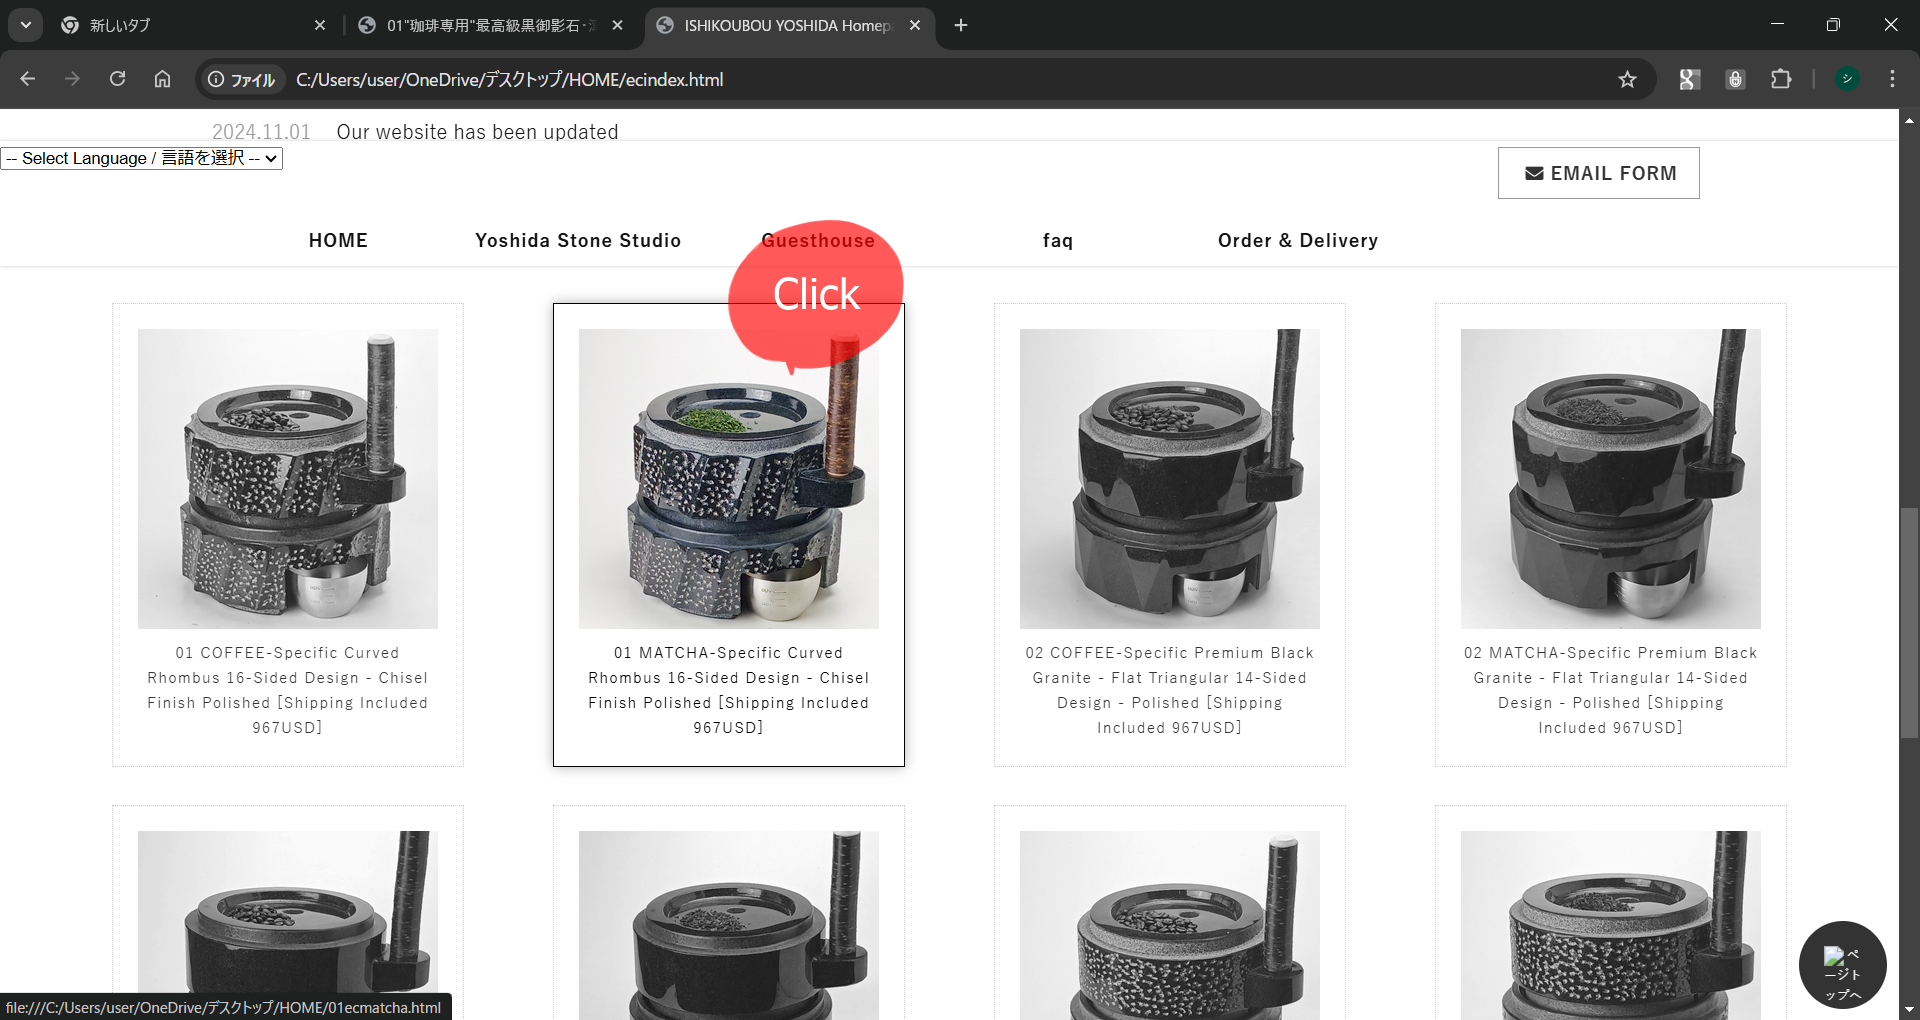Click the green profile avatar icon
Viewport: 1920px width, 1020px height.
pyautogui.click(x=1847, y=79)
